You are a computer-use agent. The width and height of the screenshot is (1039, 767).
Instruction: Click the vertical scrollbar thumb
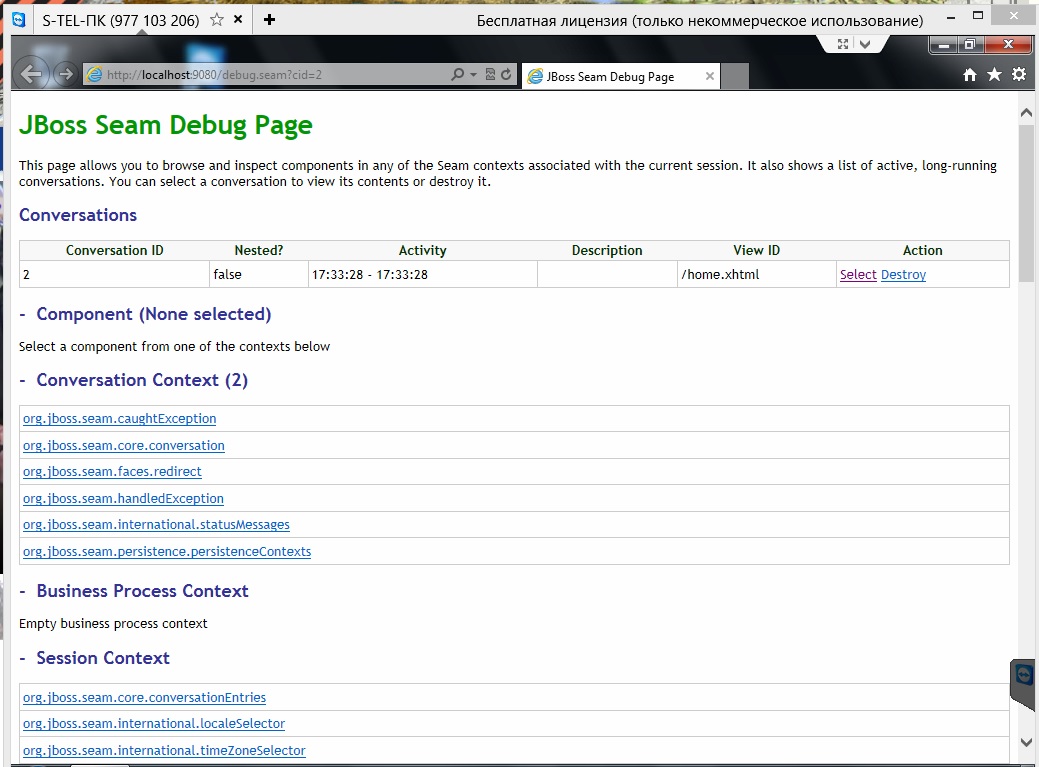pos(1026,202)
